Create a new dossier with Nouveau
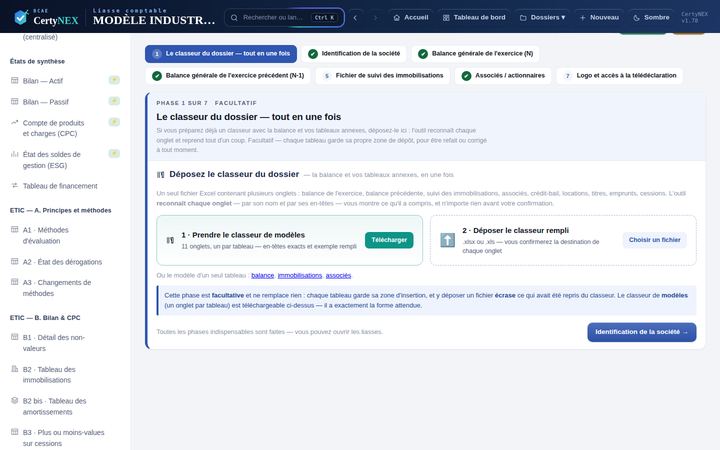This screenshot has width=720, height=450. click(x=599, y=17)
